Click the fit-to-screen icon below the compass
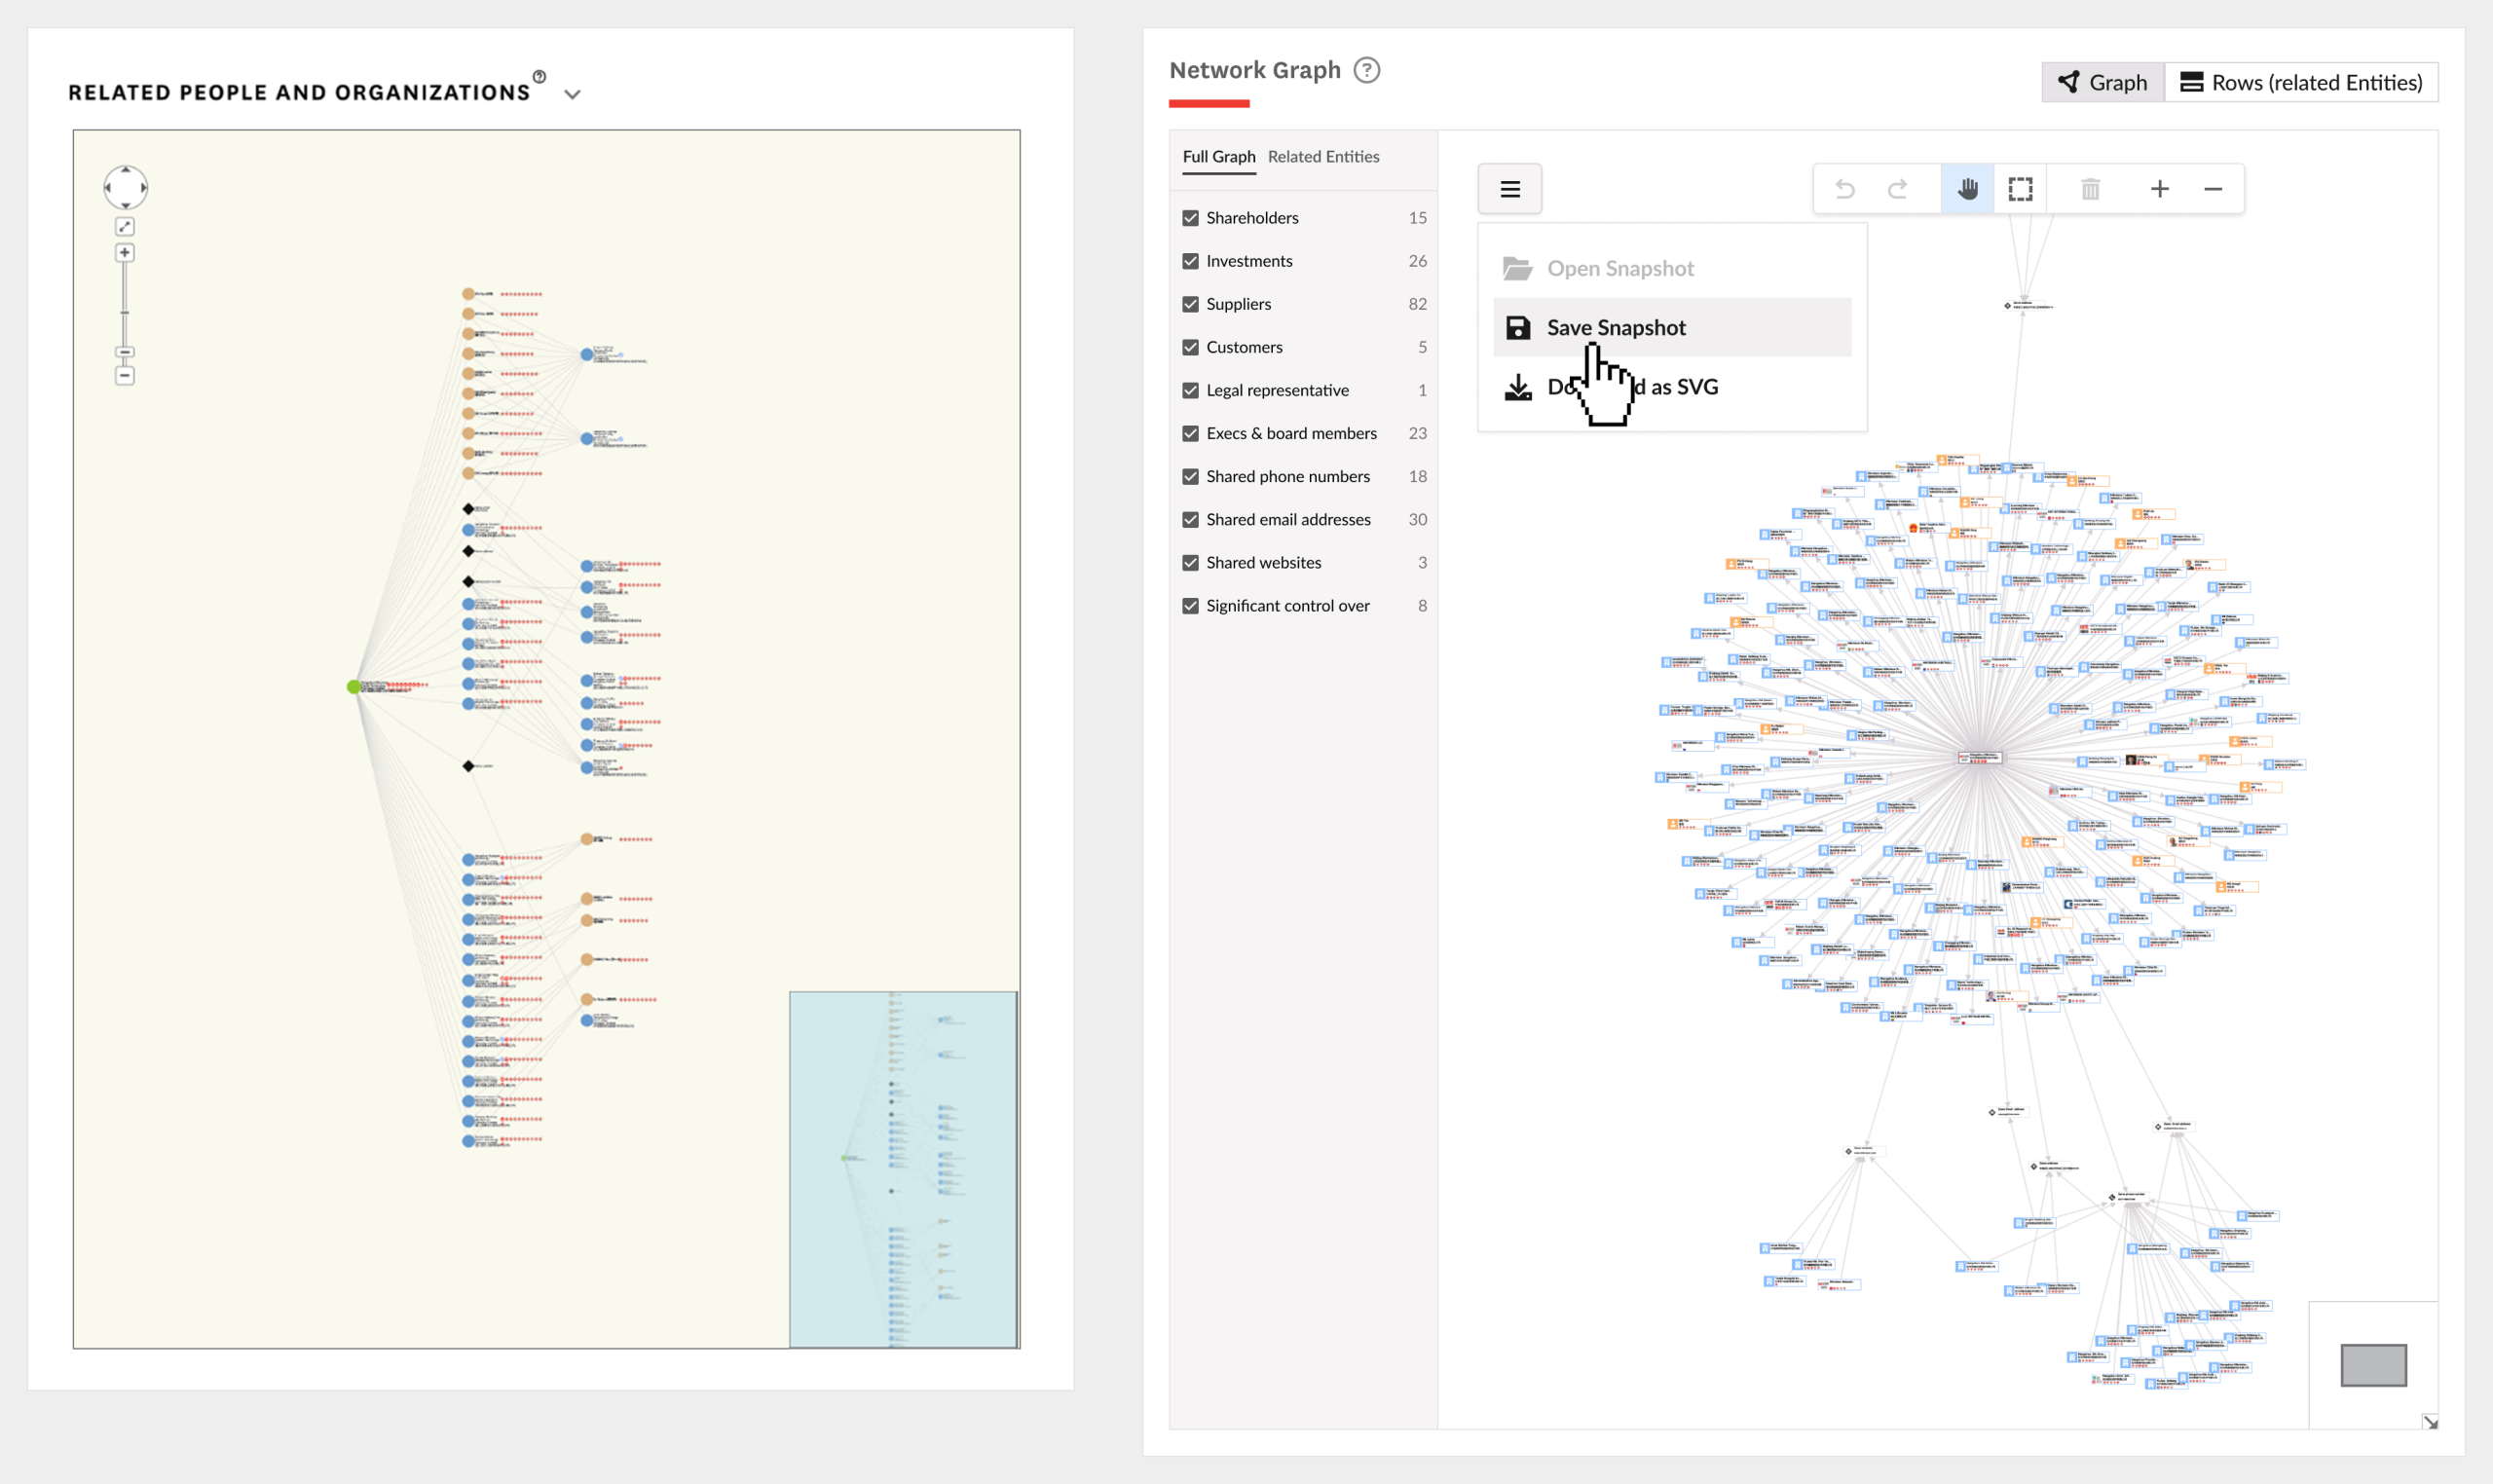Viewport: 2493px width, 1484px height. [x=125, y=227]
